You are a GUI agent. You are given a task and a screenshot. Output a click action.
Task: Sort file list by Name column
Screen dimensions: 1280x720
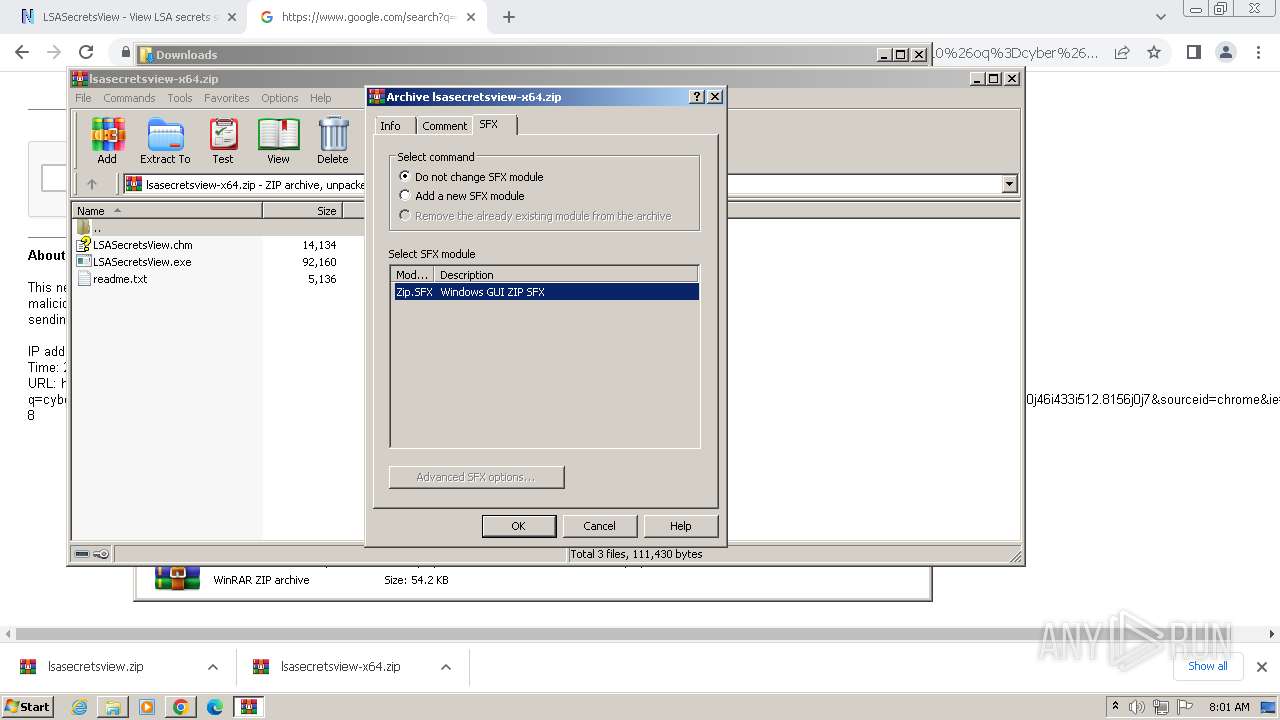(167, 210)
